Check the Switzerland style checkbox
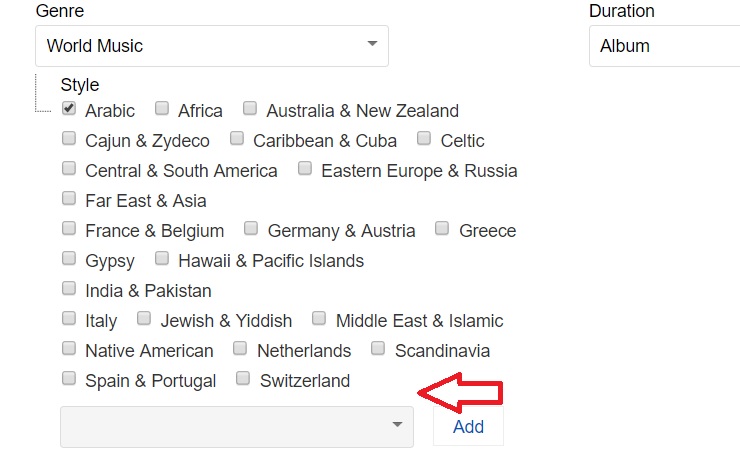The height and width of the screenshot is (470, 740). tap(243, 379)
